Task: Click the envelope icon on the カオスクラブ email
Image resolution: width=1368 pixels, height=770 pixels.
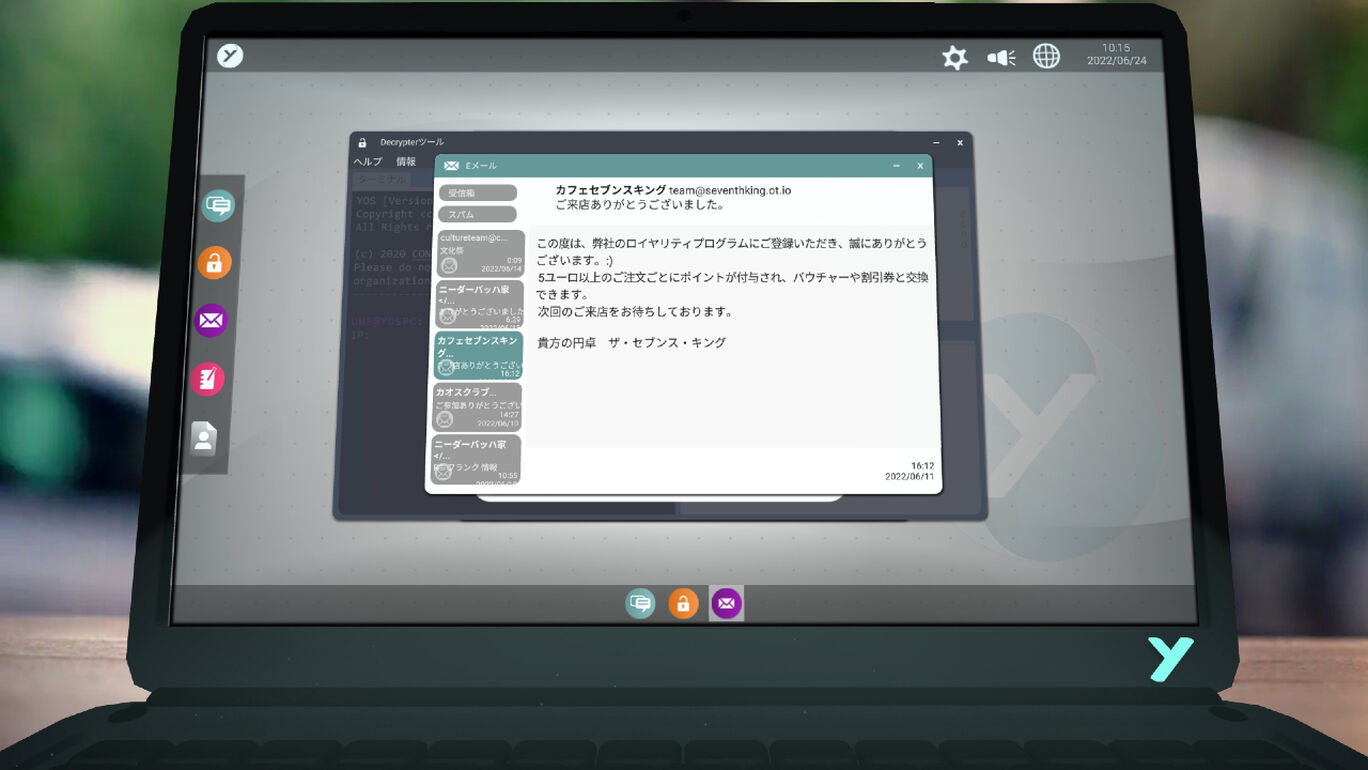Action: pos(445,419)
